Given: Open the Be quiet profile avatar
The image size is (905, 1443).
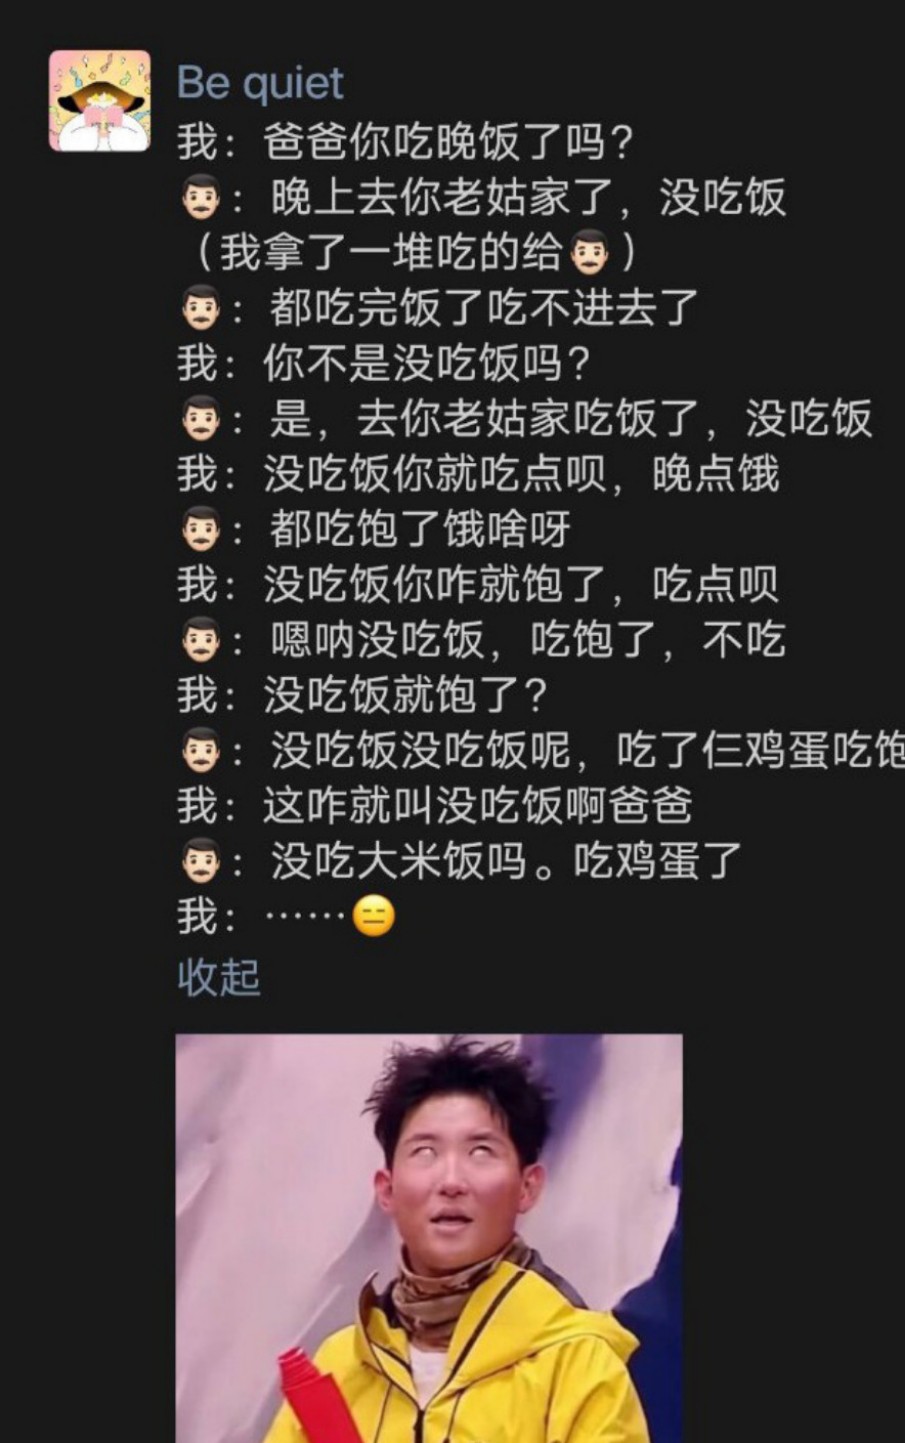Looking at the screenshot, I should pos(100,101).
